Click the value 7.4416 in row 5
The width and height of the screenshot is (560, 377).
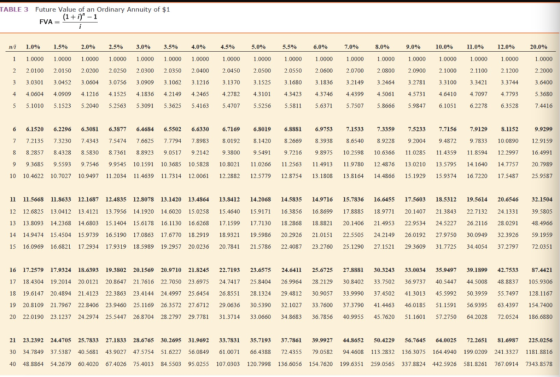[544, 106]
